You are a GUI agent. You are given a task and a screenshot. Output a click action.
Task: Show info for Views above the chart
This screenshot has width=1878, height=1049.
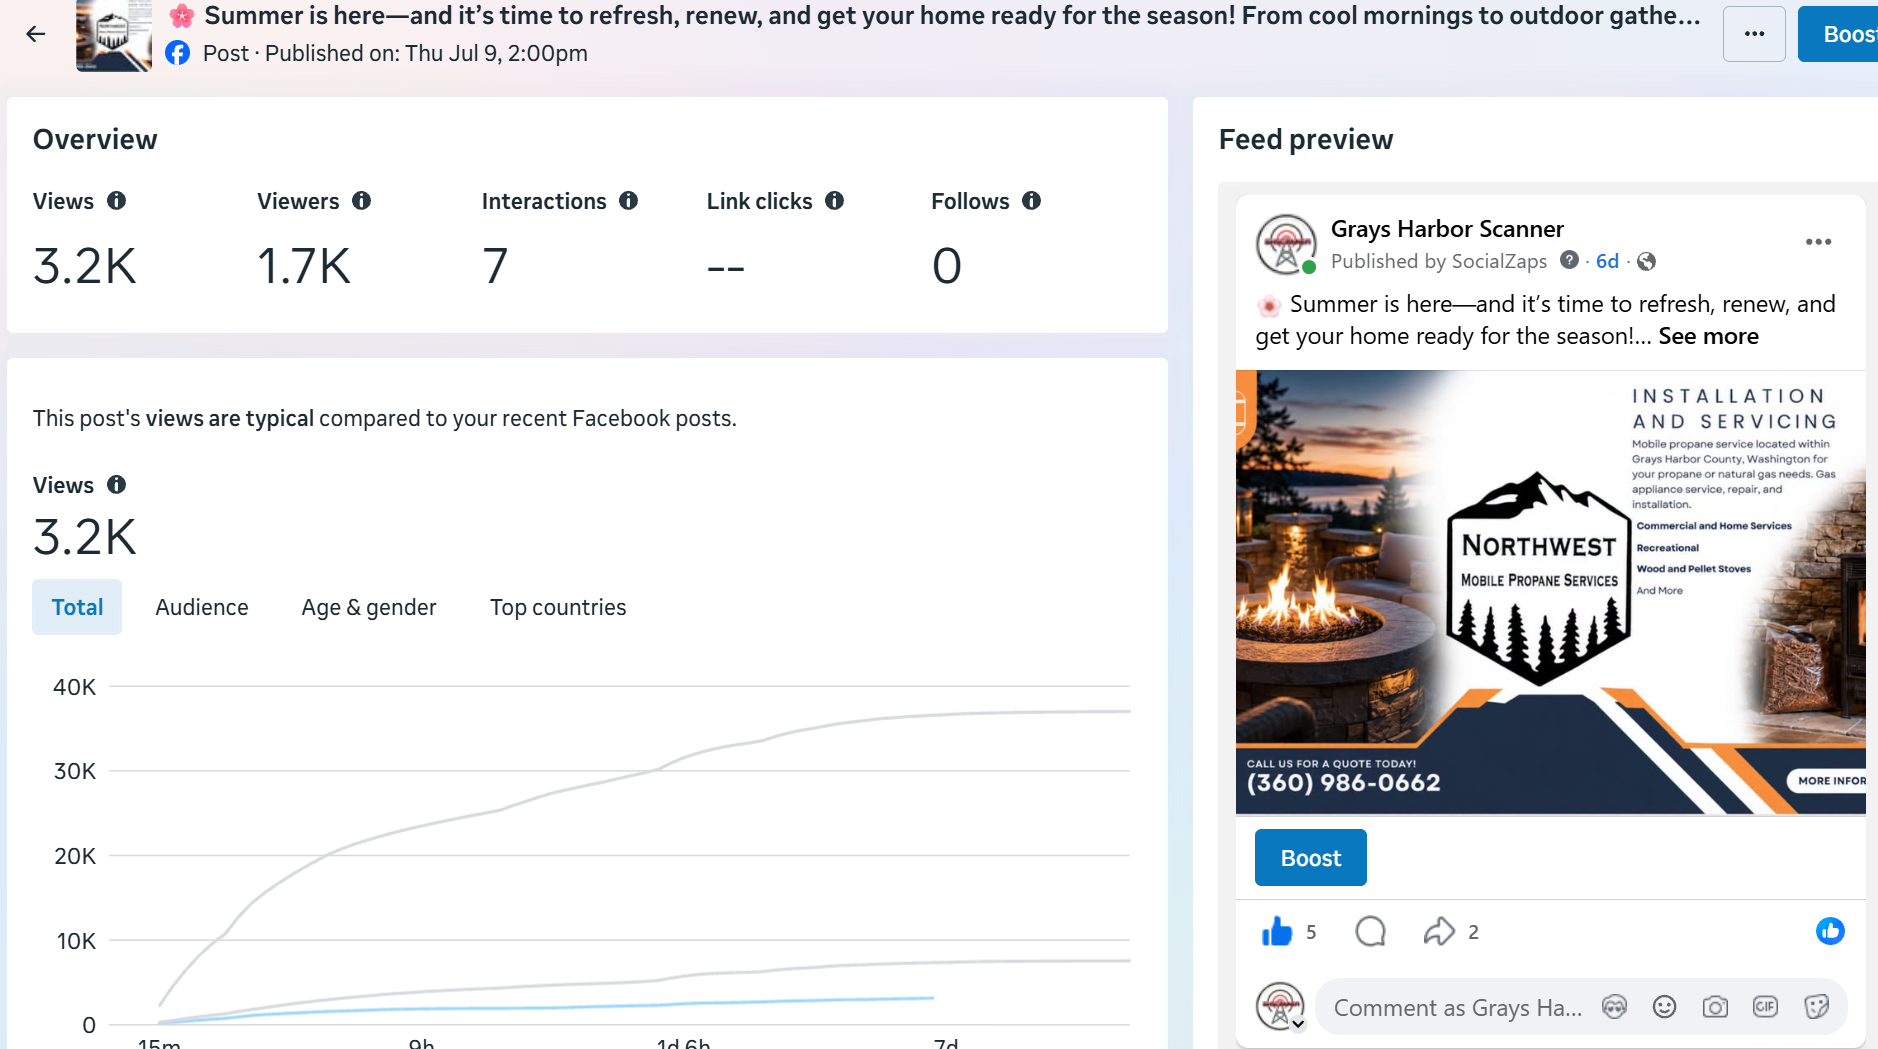click(x=117, y=485)
